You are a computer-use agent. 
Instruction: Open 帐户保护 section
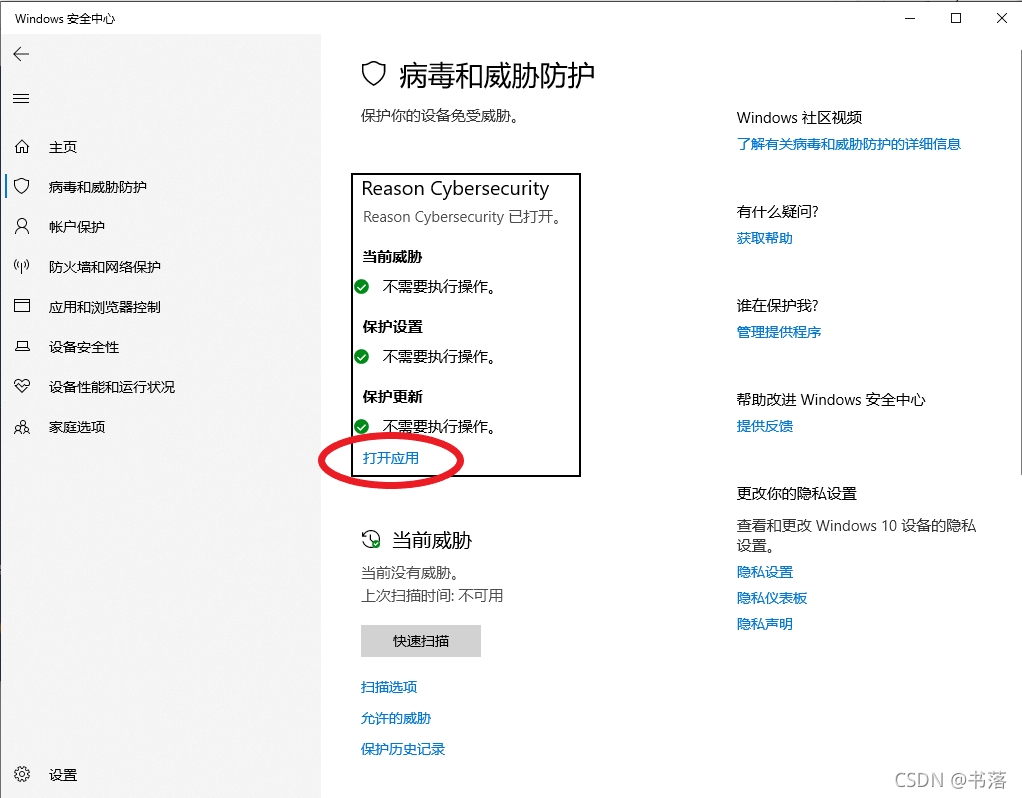[x=76, y=227]
